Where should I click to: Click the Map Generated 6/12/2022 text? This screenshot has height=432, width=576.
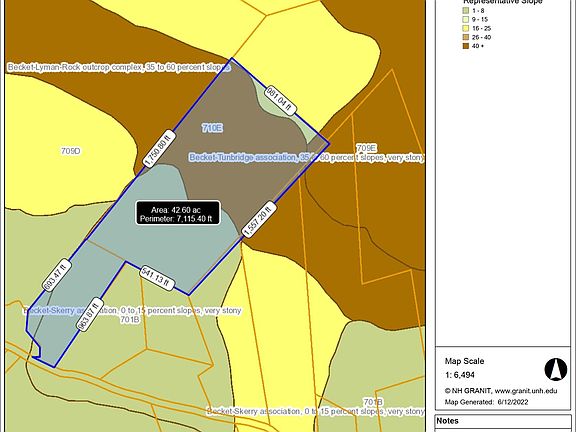(486, 402)
